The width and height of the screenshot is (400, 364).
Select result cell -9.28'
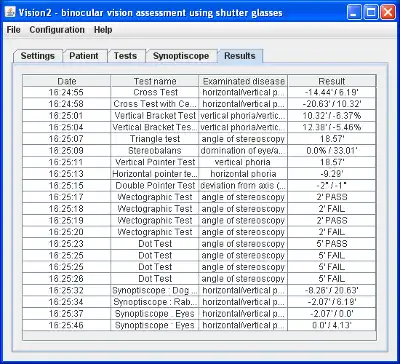coord(332,174)
